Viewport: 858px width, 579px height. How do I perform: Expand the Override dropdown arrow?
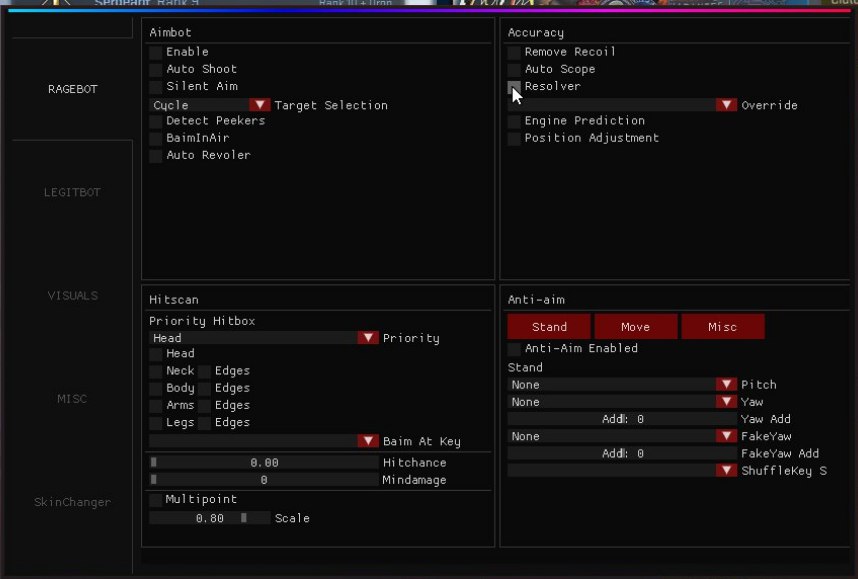(726, 105)
